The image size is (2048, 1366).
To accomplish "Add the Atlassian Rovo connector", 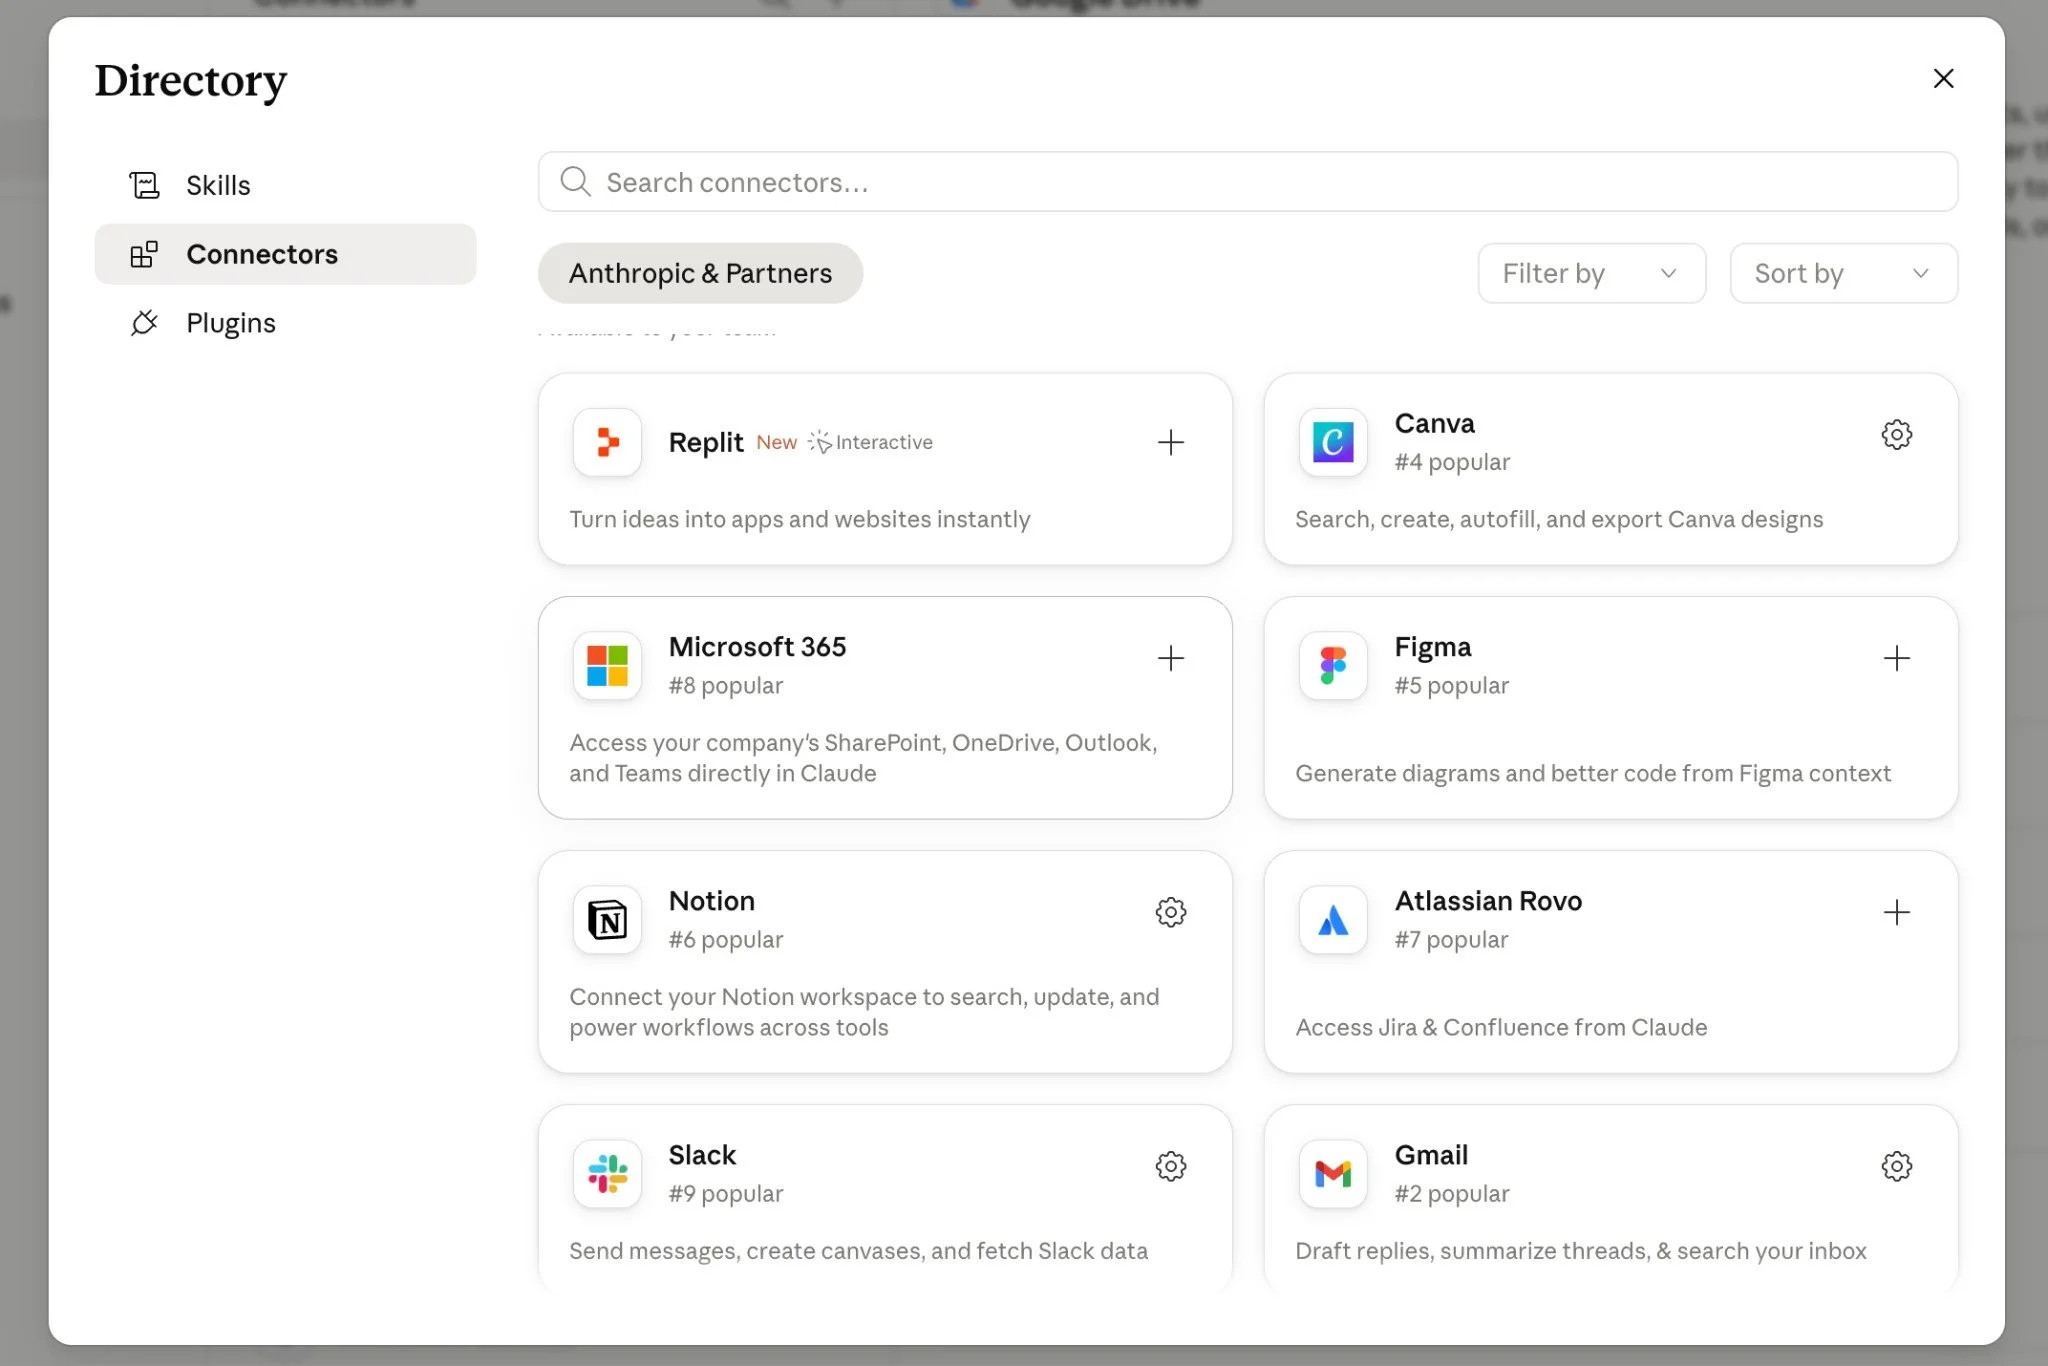I will tap(1896, 912).
